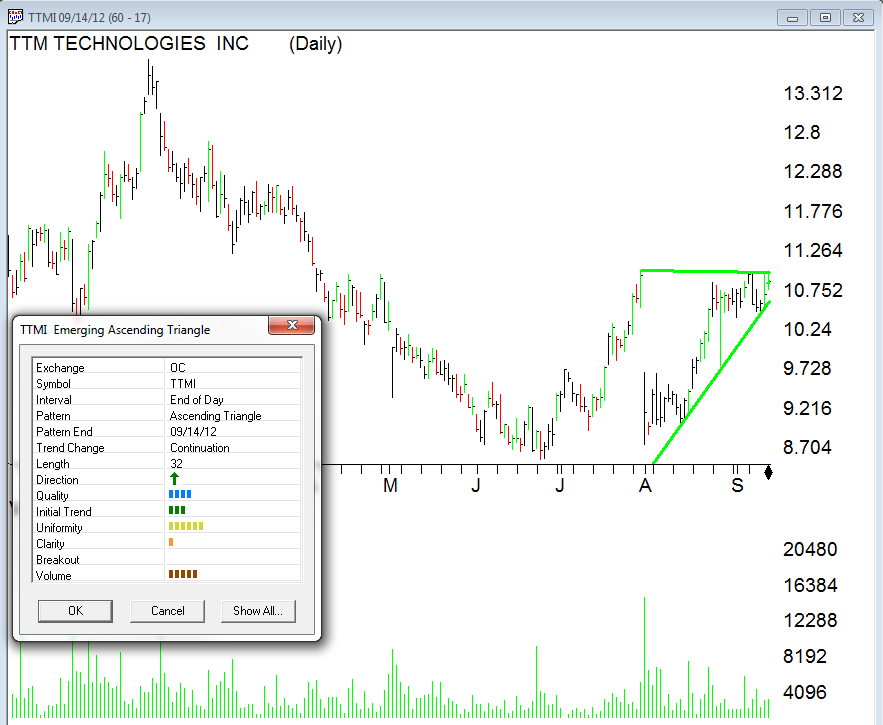Viewport: 883px width, 725px height.
Task: Click the M month label on the time axis
Action: 390,485
